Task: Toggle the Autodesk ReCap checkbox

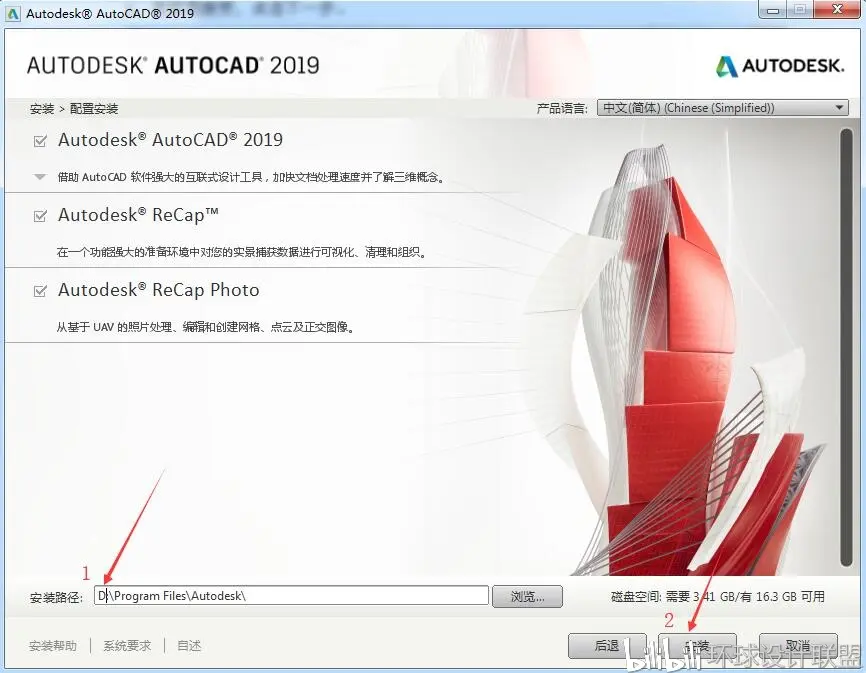Action: pos(40,216)
